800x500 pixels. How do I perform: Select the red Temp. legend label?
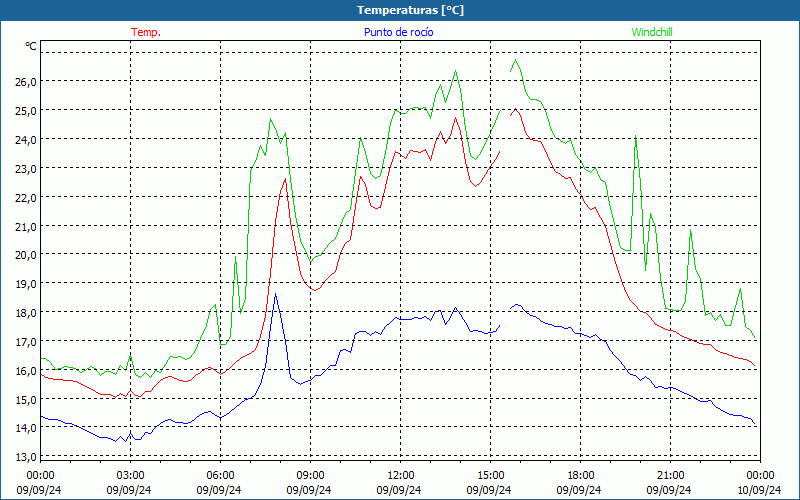coord(146,32)
